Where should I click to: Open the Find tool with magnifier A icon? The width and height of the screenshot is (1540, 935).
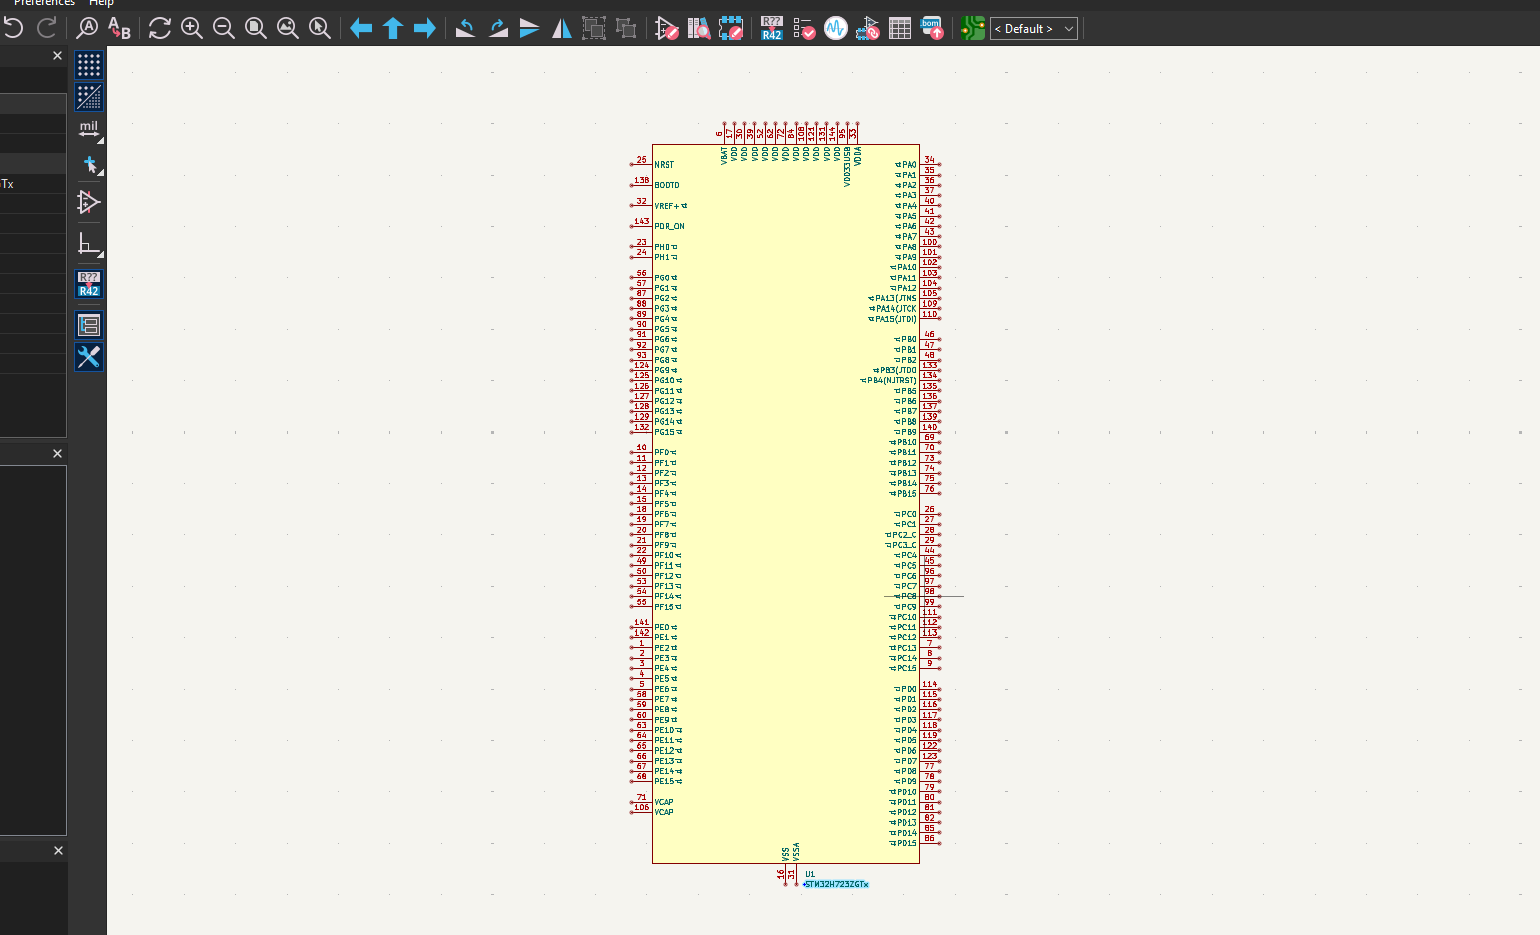pos(87,28)
